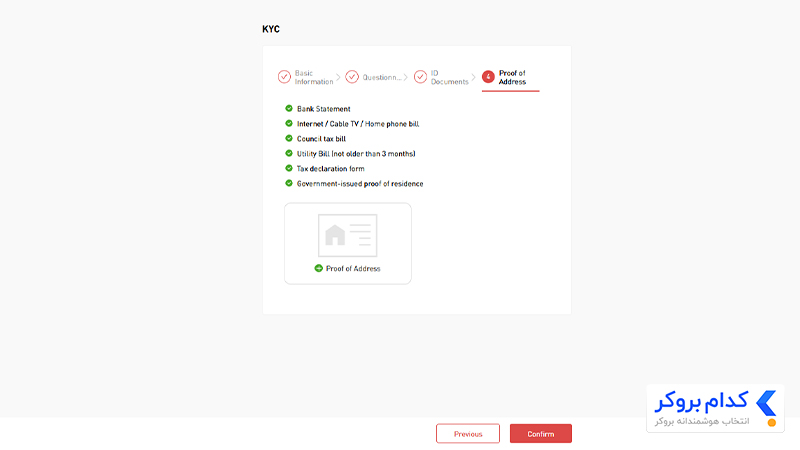Click "Utility Bill (not older than 3 months)" text
This screenshot has height=450, width=800.
point(356,154)
